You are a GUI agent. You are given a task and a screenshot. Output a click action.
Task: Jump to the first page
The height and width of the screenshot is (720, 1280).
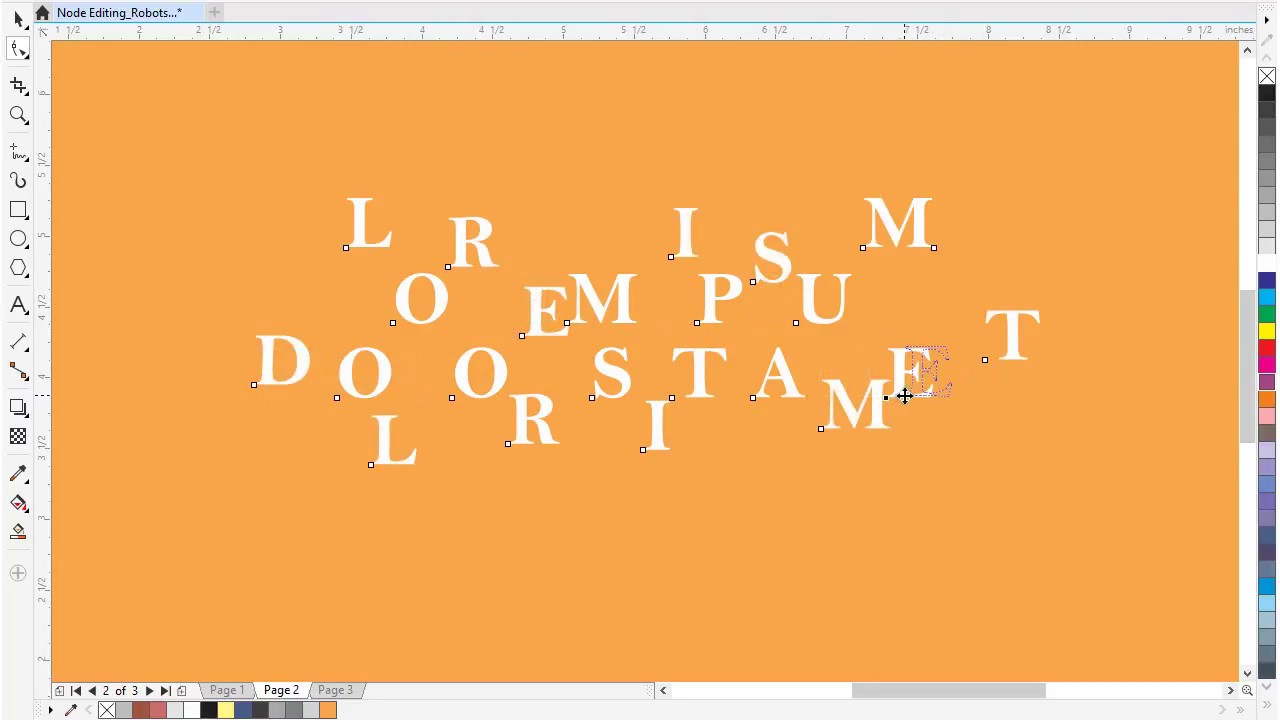coord(76,690)
